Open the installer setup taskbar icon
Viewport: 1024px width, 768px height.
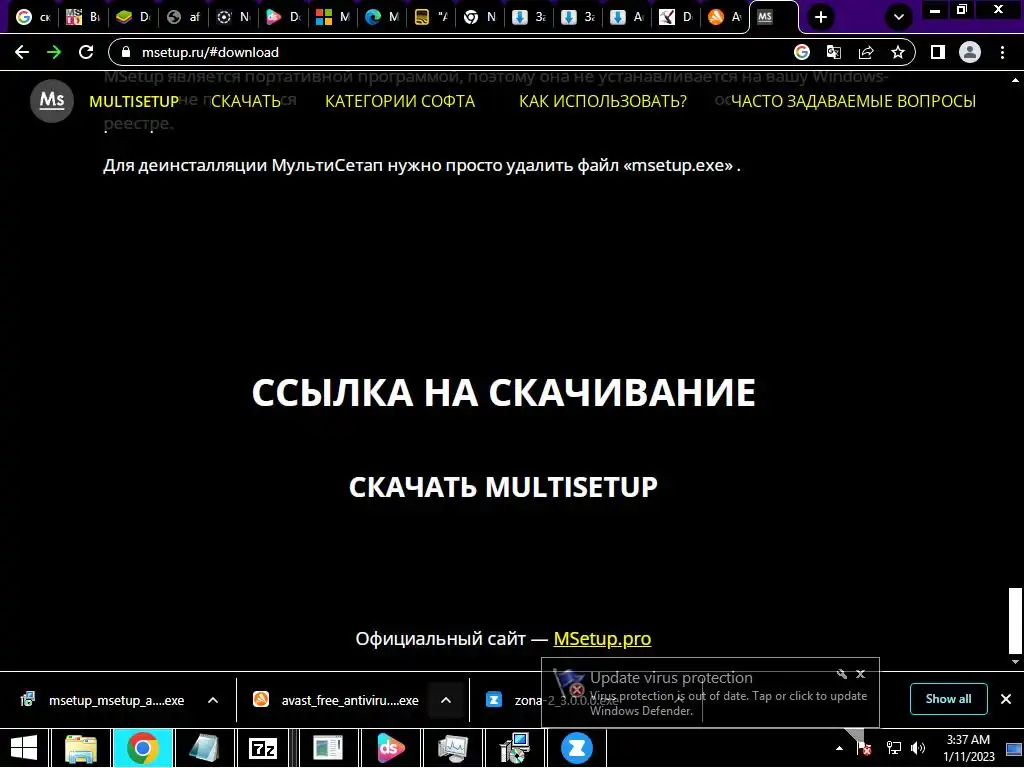pyautogui.click(x=515, y=748)
